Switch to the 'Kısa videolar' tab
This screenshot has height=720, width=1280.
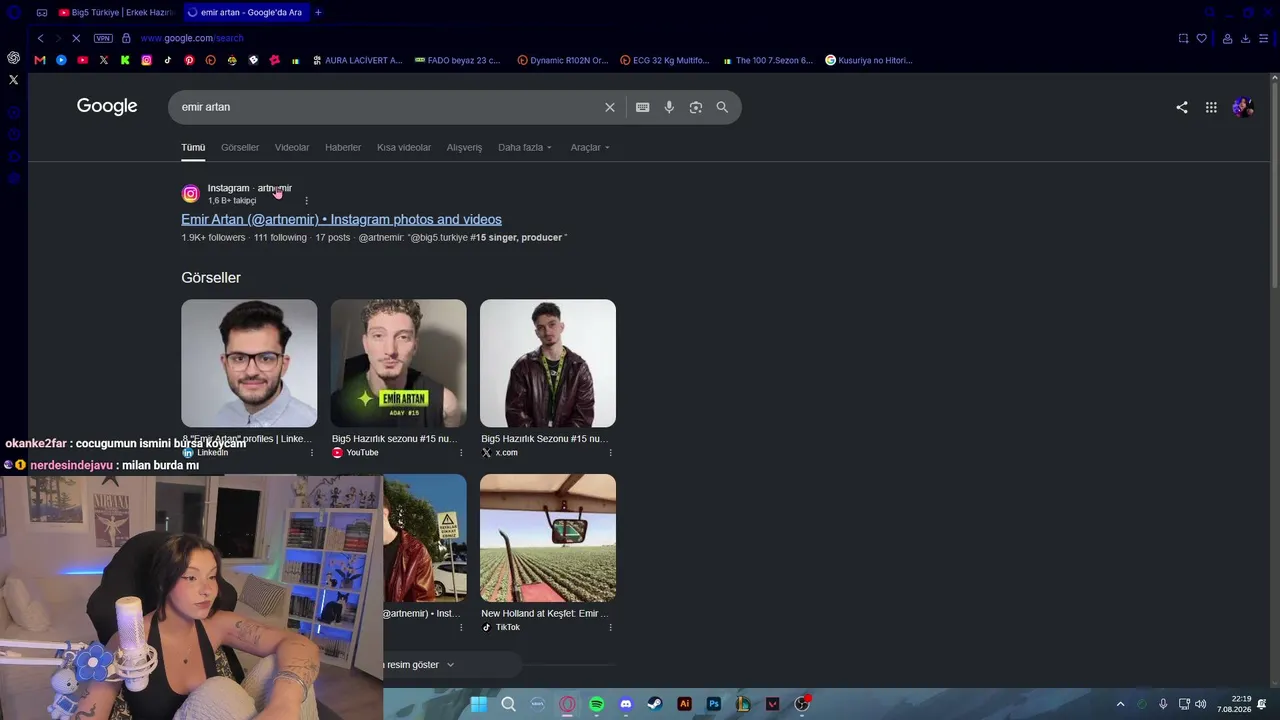[404, 147]
